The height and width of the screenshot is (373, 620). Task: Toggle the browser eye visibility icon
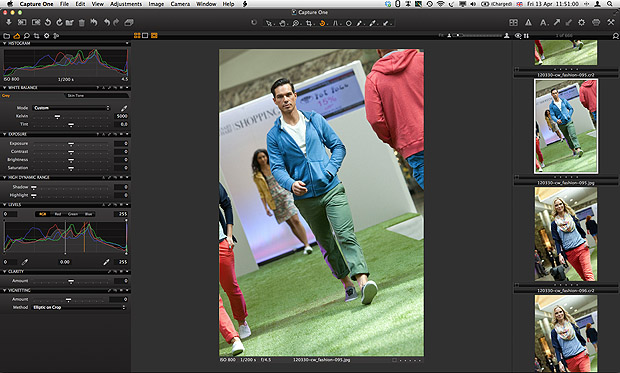[518, 36]
